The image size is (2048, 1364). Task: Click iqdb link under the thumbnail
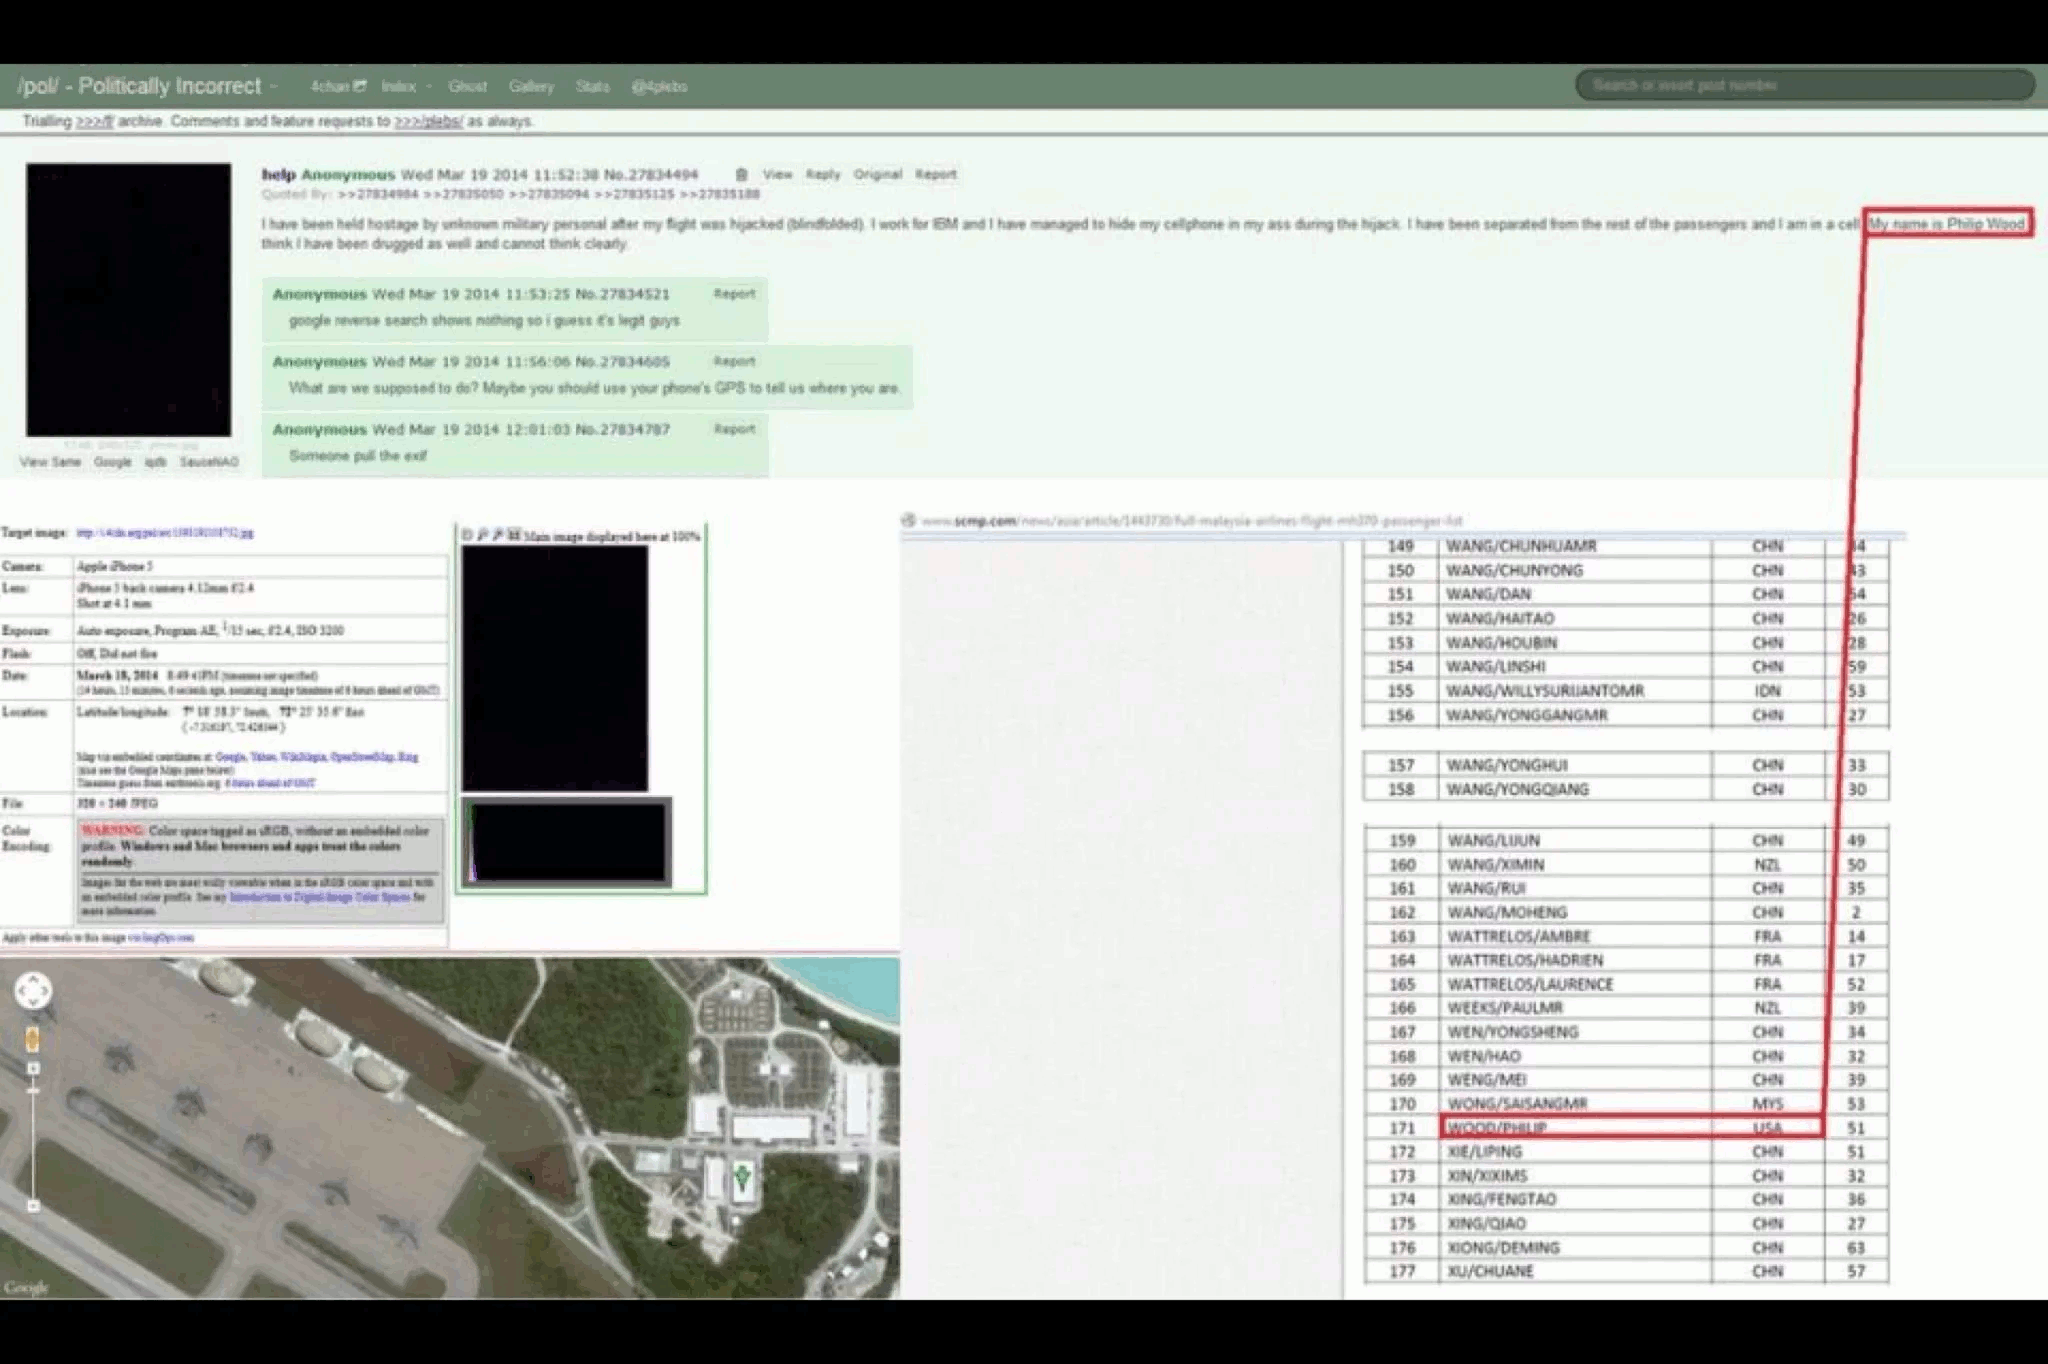[155, 462]
